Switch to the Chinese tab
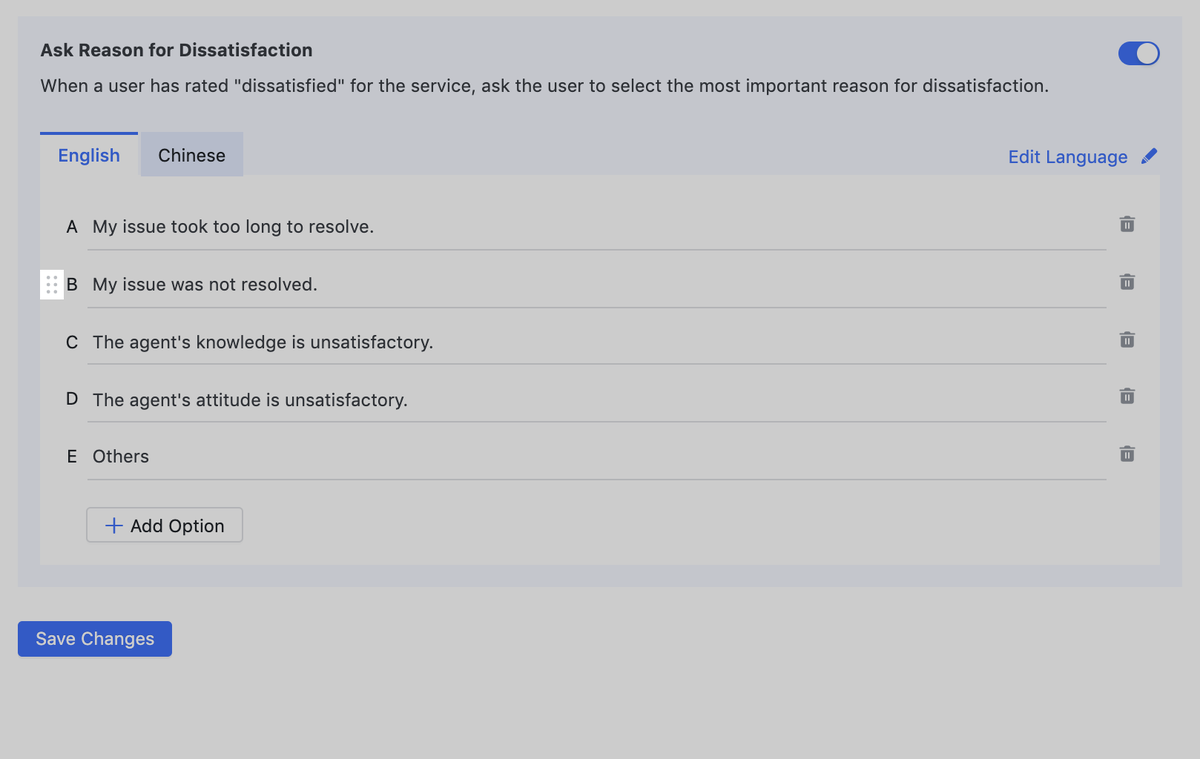 (x=191, y=155)
